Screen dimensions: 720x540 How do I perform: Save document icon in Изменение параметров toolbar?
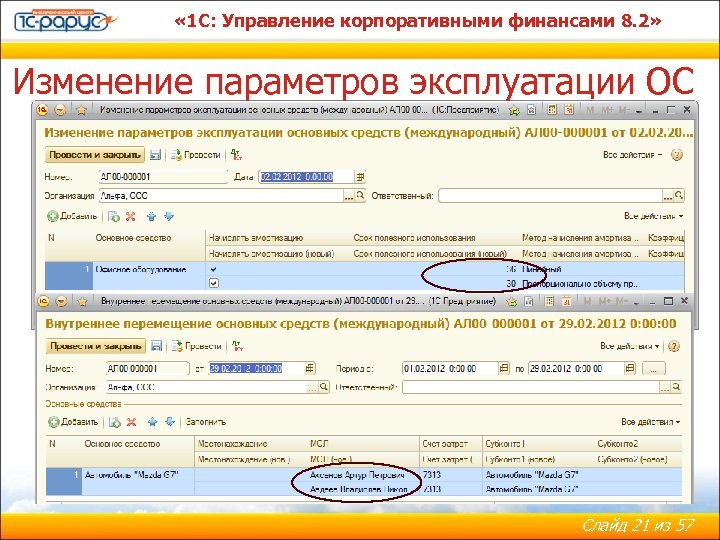tap(156, 155)
